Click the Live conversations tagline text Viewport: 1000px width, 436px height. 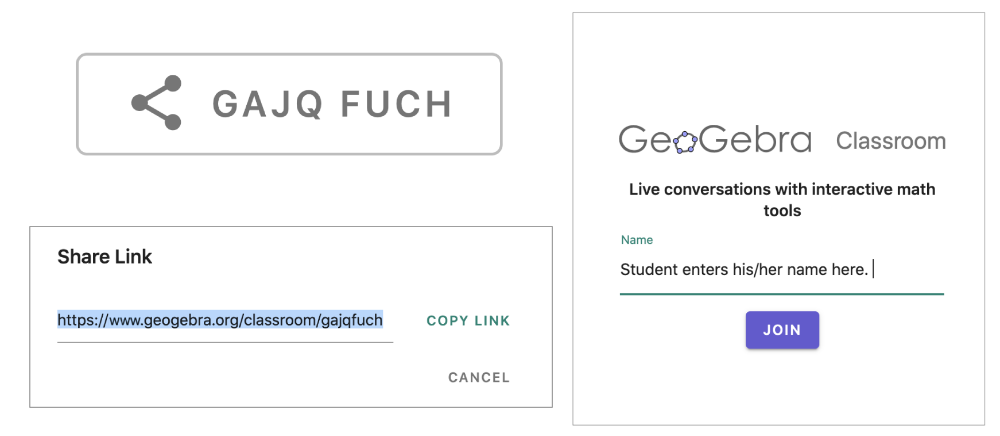click(782, 200)
